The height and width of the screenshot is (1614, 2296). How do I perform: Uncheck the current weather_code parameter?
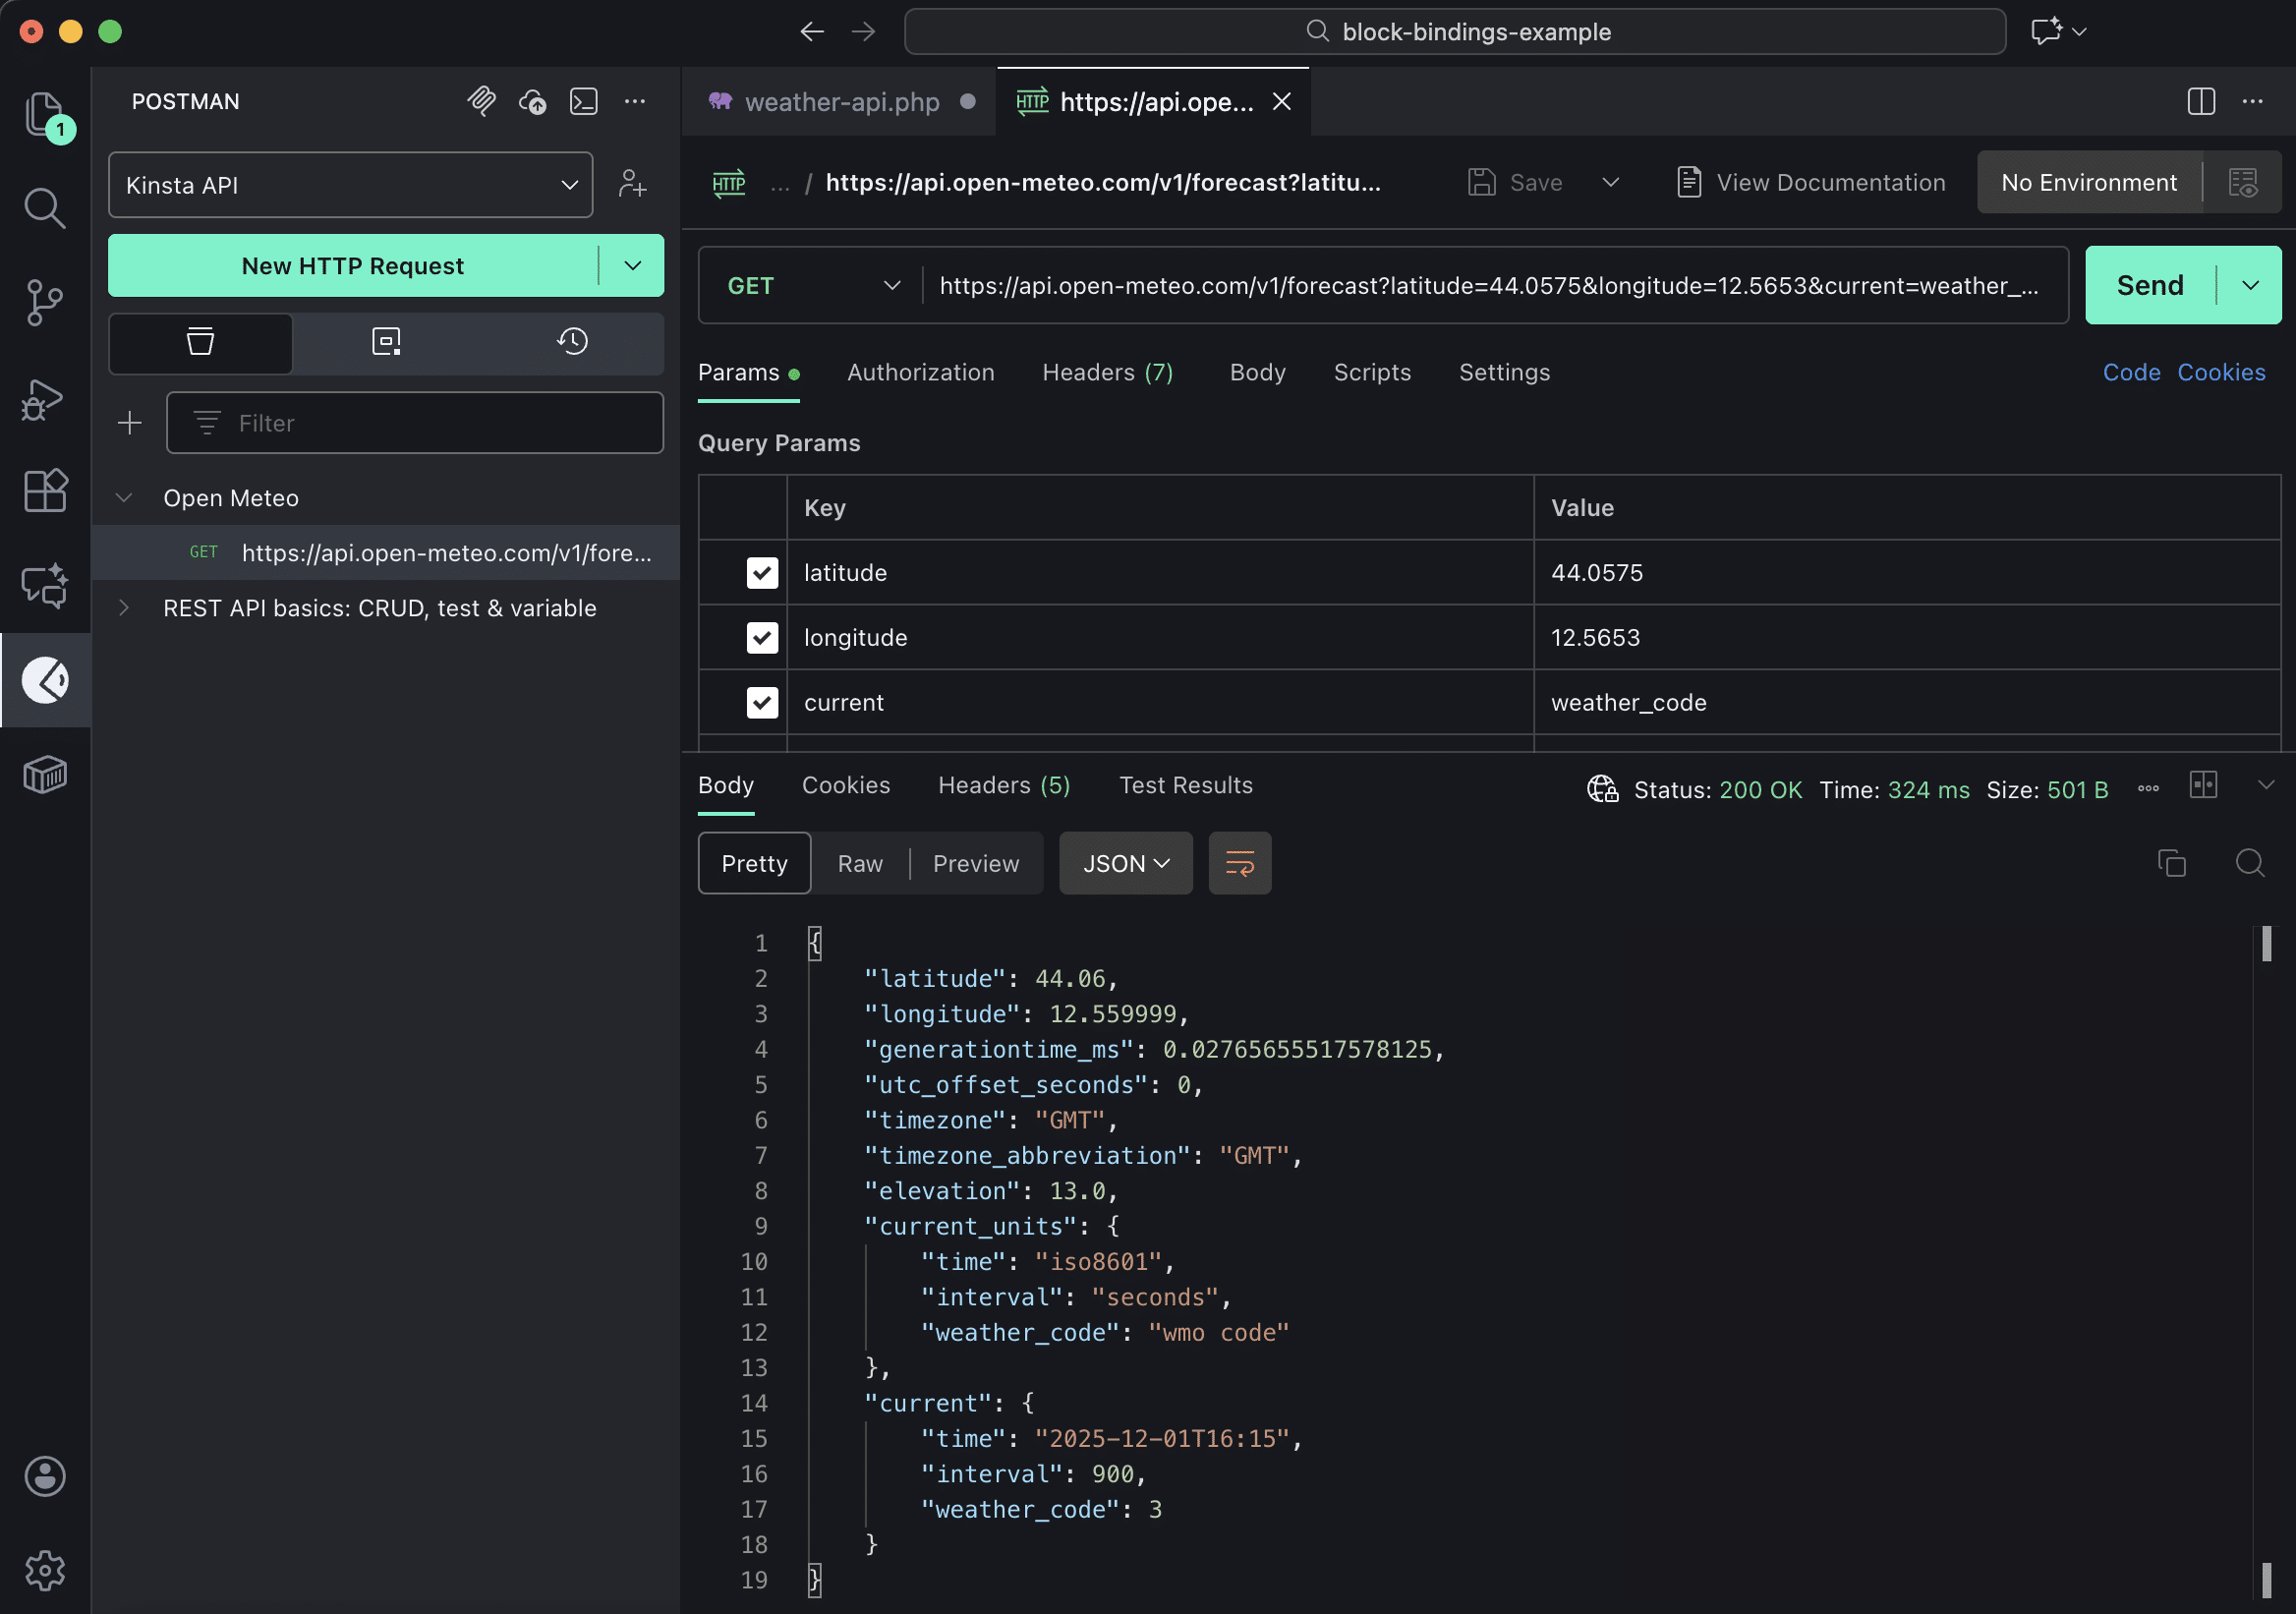tap(762, 702)
